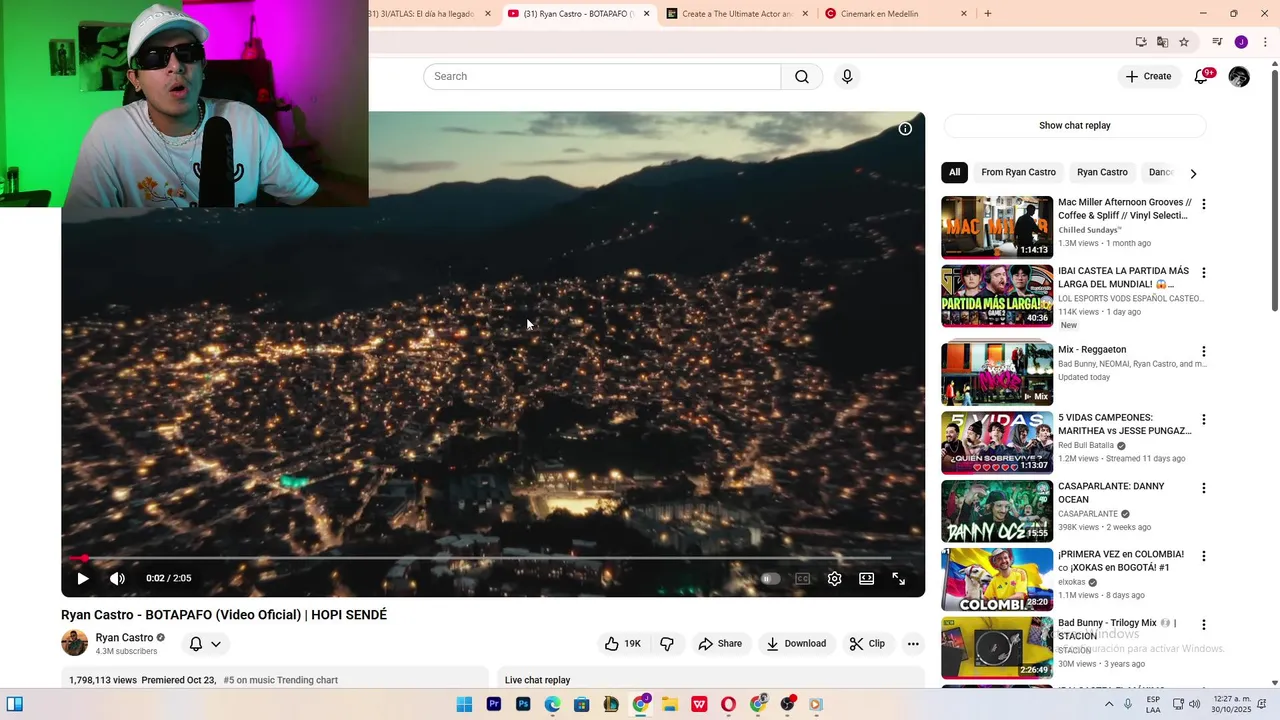
Task: Click Show chat replay
Action: point(1075,125)
